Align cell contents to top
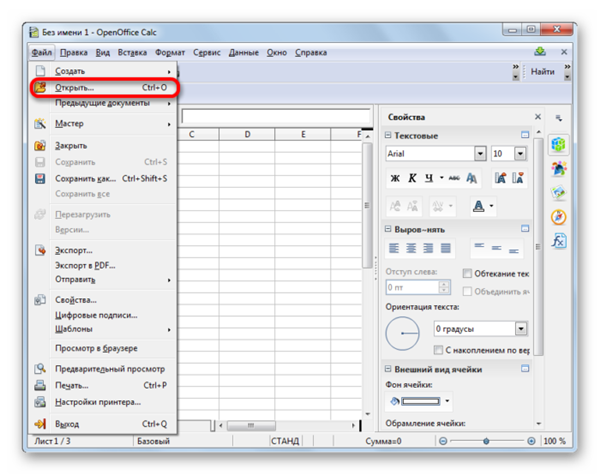 (x=479, y=247)
